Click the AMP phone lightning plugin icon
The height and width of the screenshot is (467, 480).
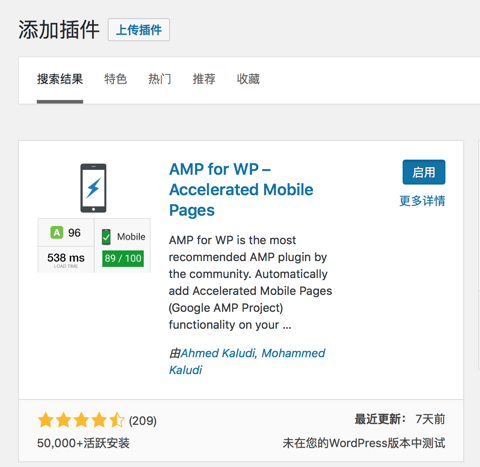pos(93,188)
